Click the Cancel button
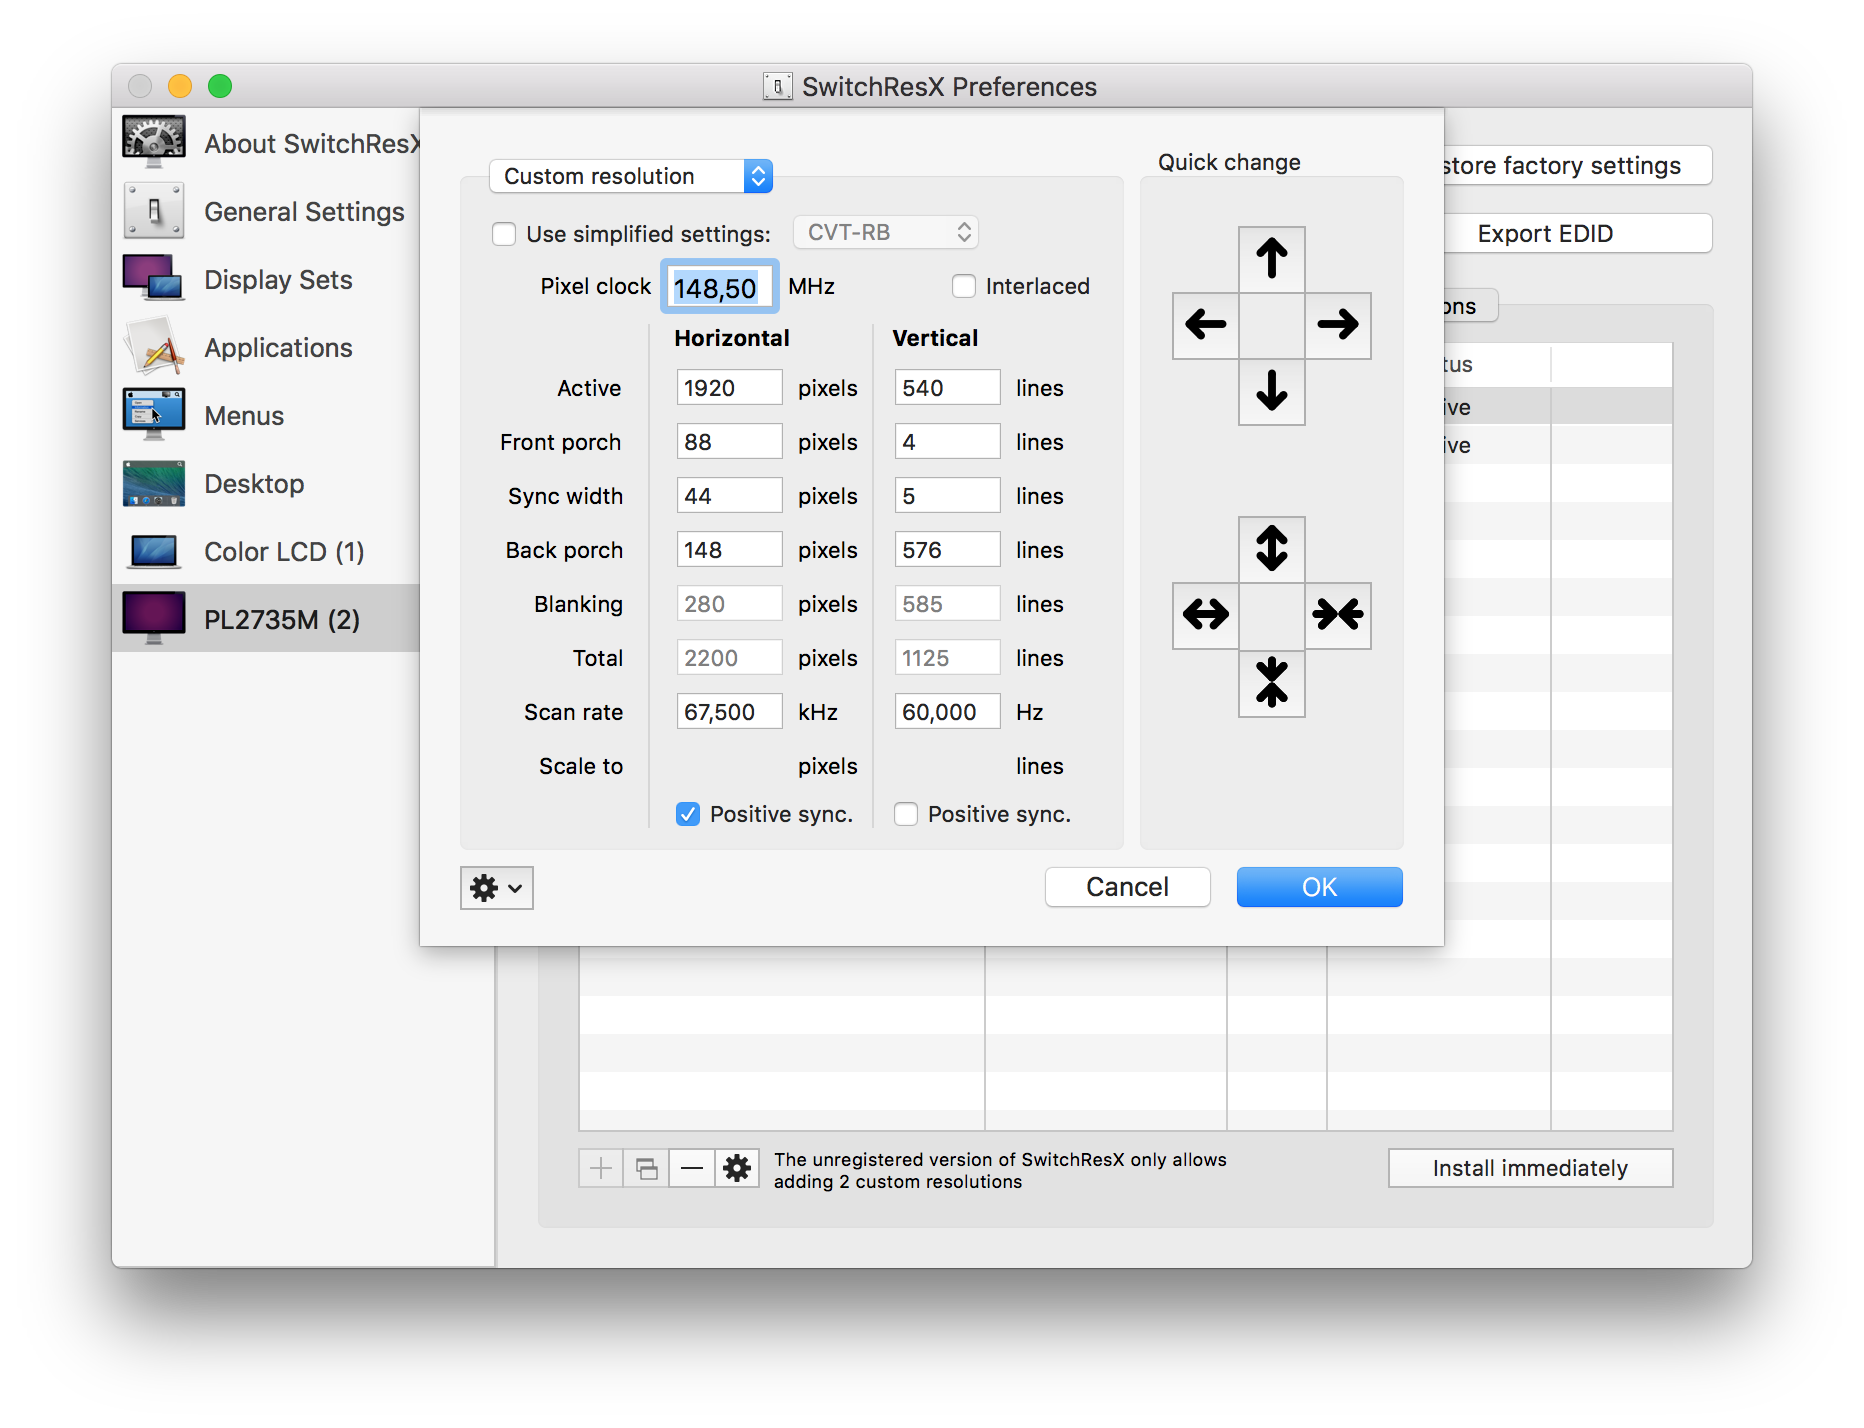Viewport: 1864px width, 1428px height. coord(1128,887)
